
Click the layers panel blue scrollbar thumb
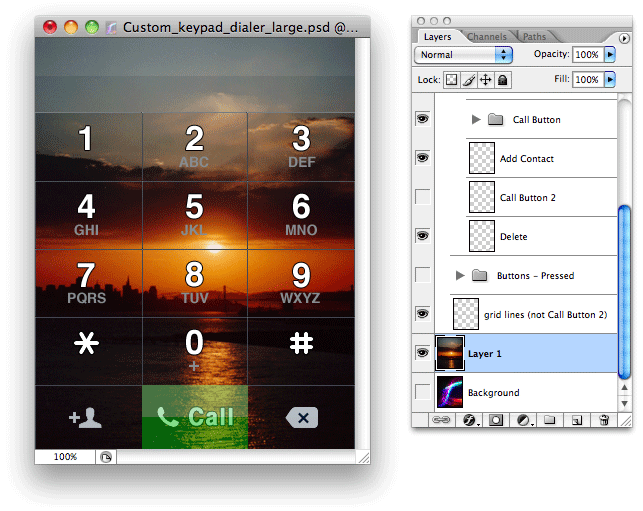point(624,292)
